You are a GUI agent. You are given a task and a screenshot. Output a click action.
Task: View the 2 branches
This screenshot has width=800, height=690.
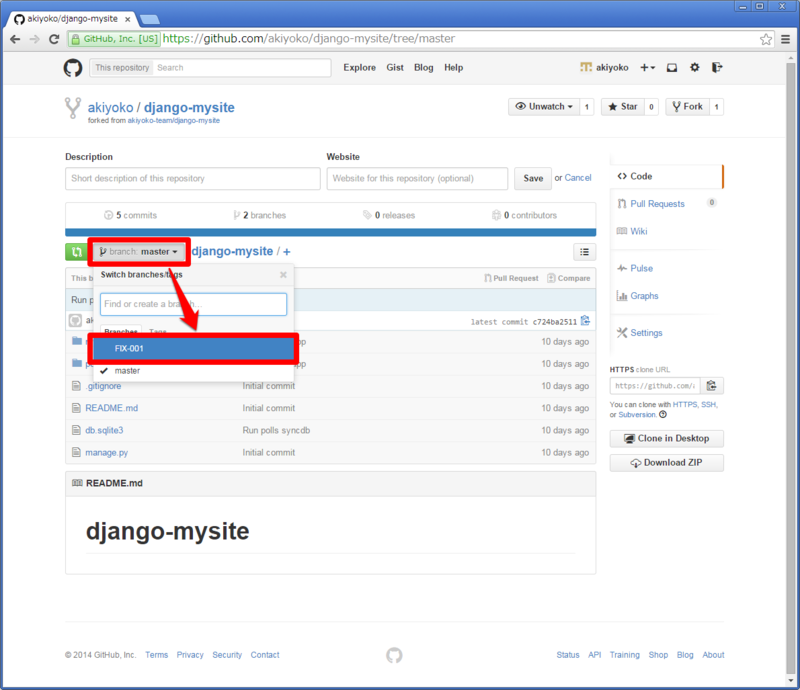click(x=260, y=215)
